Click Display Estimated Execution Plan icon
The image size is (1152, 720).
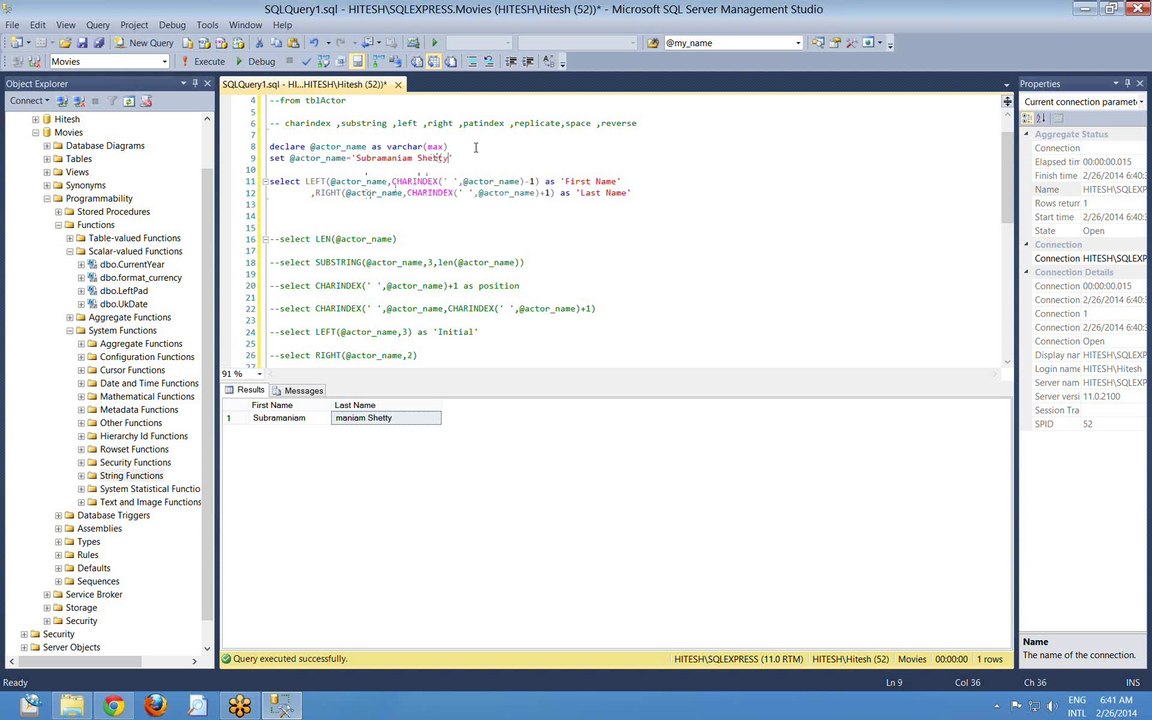323,62
